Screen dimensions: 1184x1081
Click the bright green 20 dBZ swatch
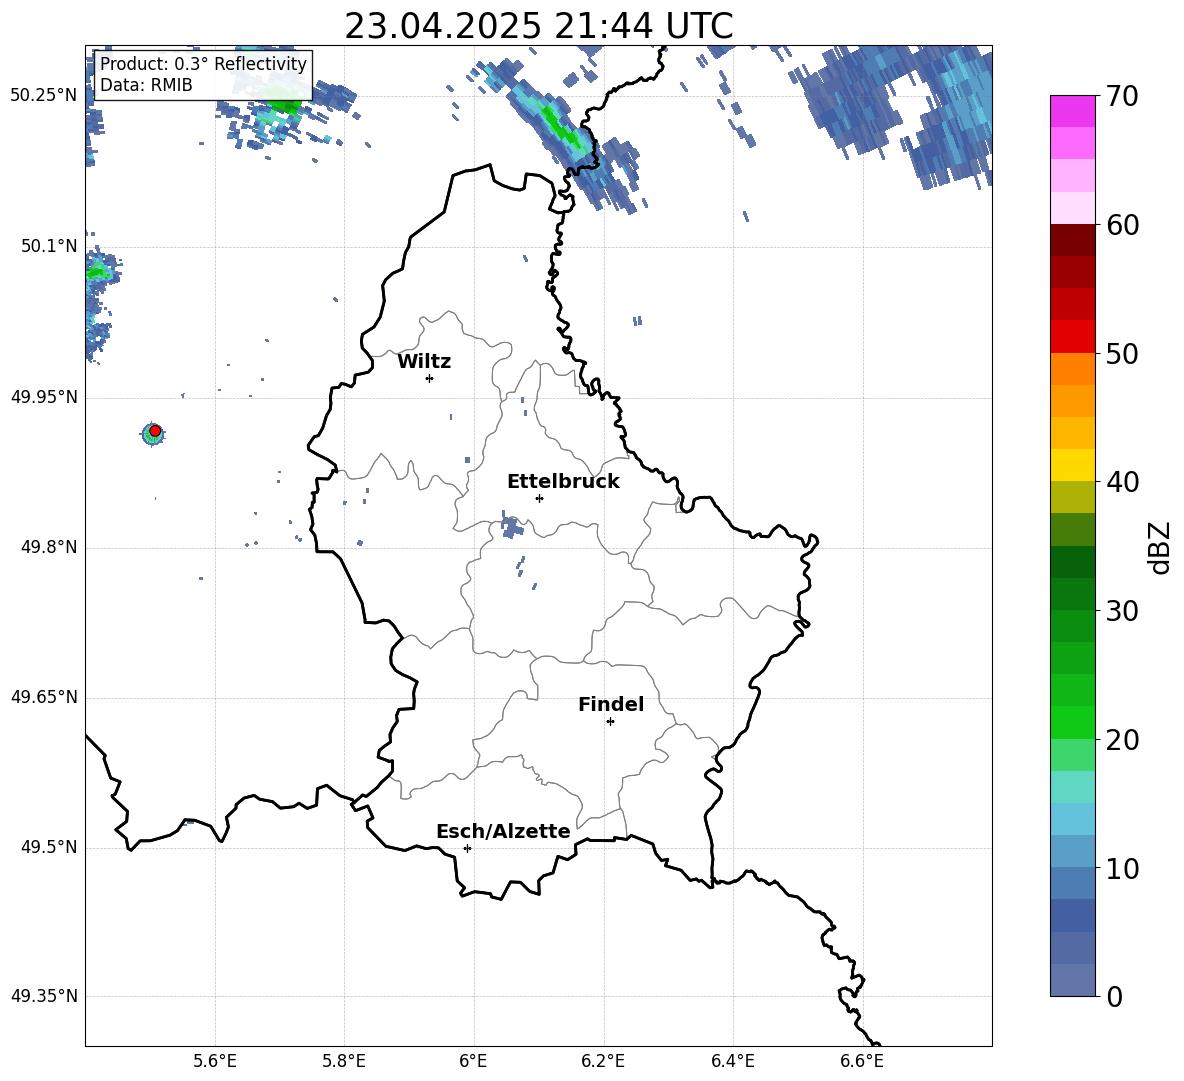coord(1072,722)
